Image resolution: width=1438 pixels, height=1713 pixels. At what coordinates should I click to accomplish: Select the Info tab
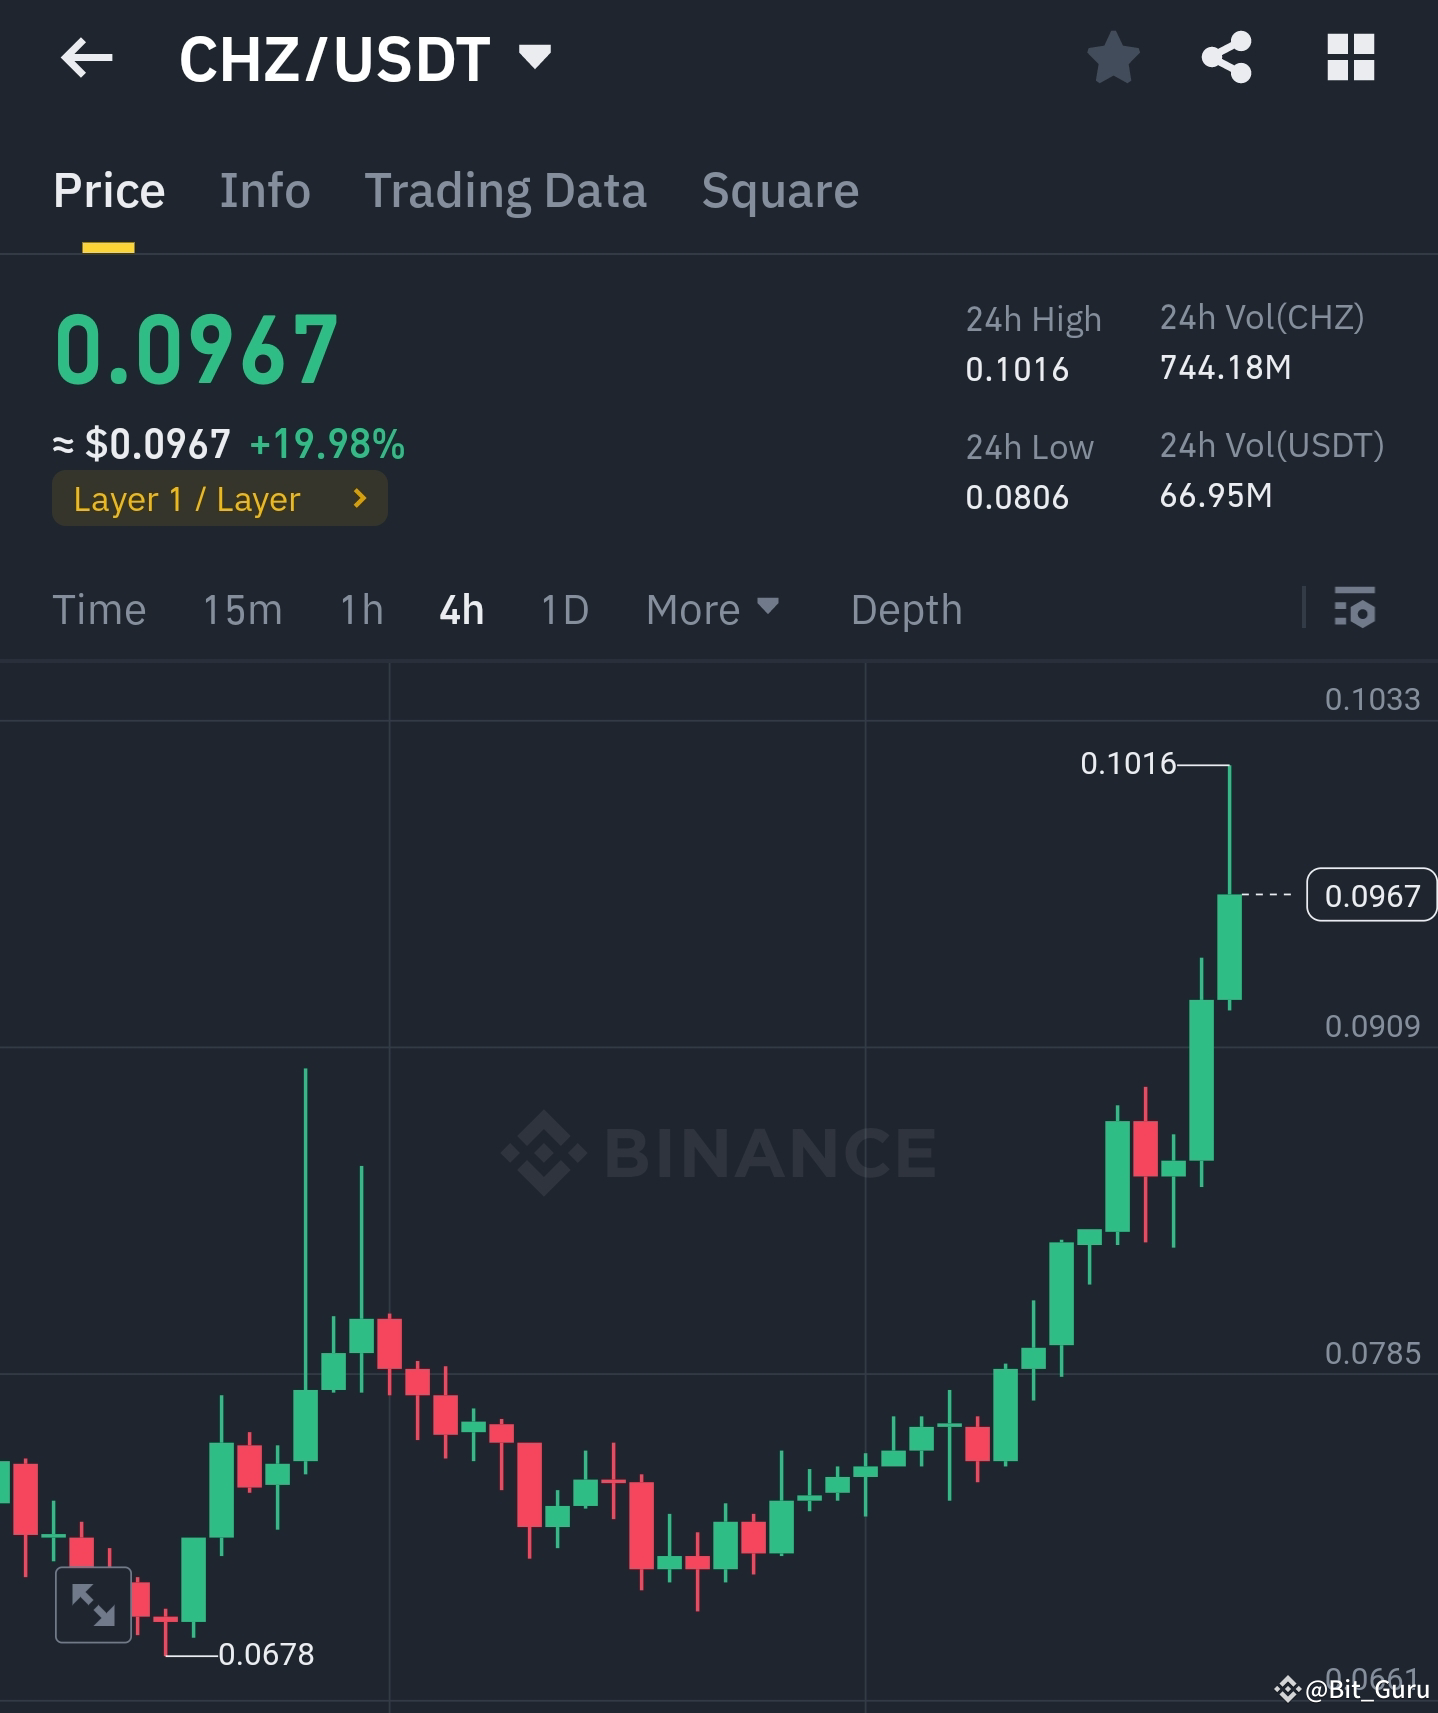264,190
